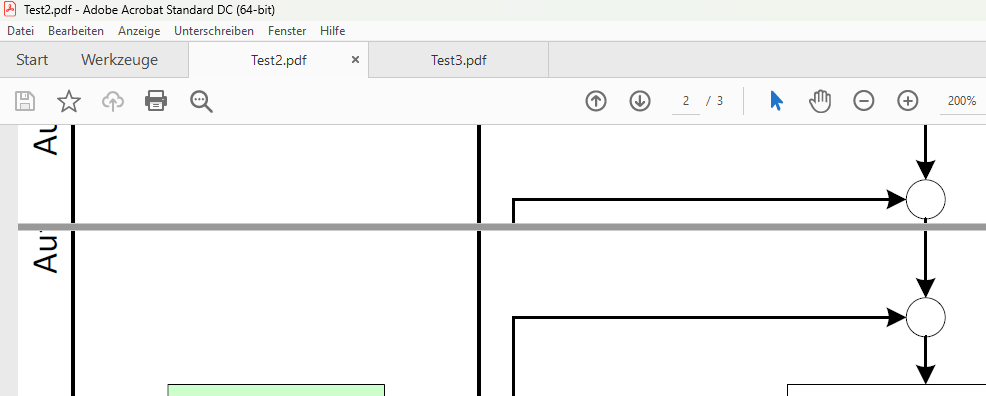Click the Save file icon
Screen dimensions: 986x396
(25, 101)
